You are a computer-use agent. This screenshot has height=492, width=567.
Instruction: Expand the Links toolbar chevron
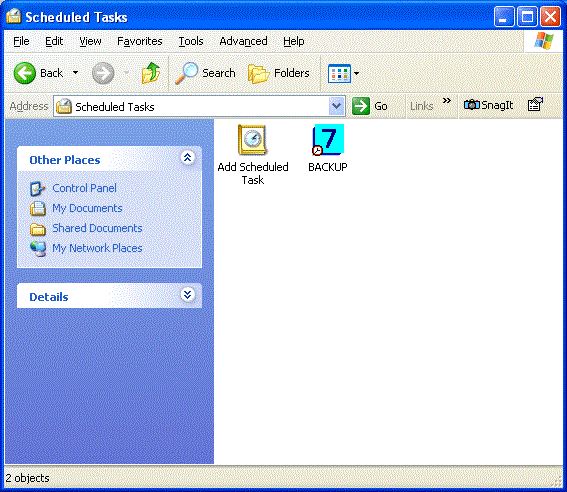(x=447, y=100)
